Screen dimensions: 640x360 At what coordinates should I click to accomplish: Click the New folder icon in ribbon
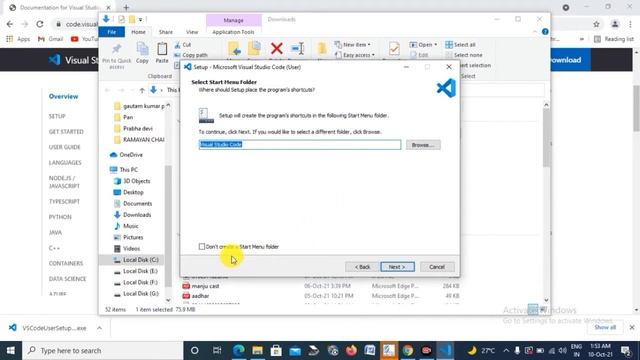tap(322, 49)
